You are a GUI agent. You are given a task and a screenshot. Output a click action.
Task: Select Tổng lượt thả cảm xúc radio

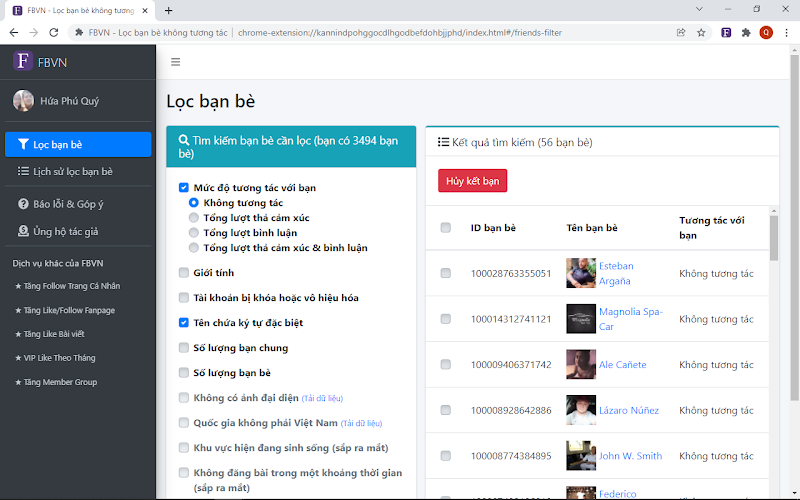click(193, 217)
